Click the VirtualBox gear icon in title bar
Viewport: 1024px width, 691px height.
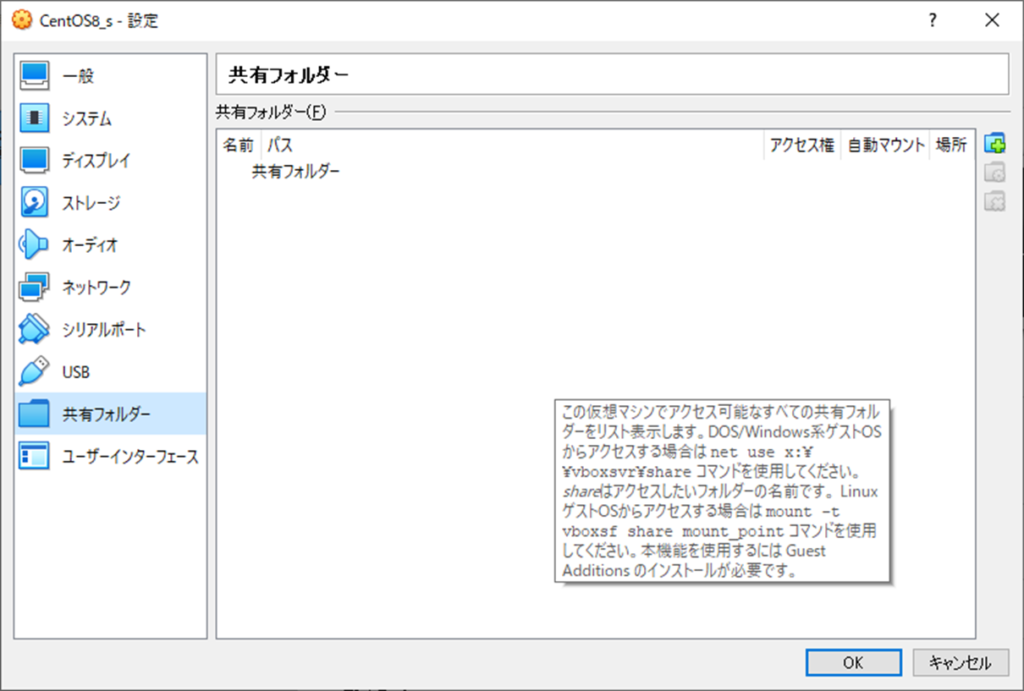(x=22, y=20)
